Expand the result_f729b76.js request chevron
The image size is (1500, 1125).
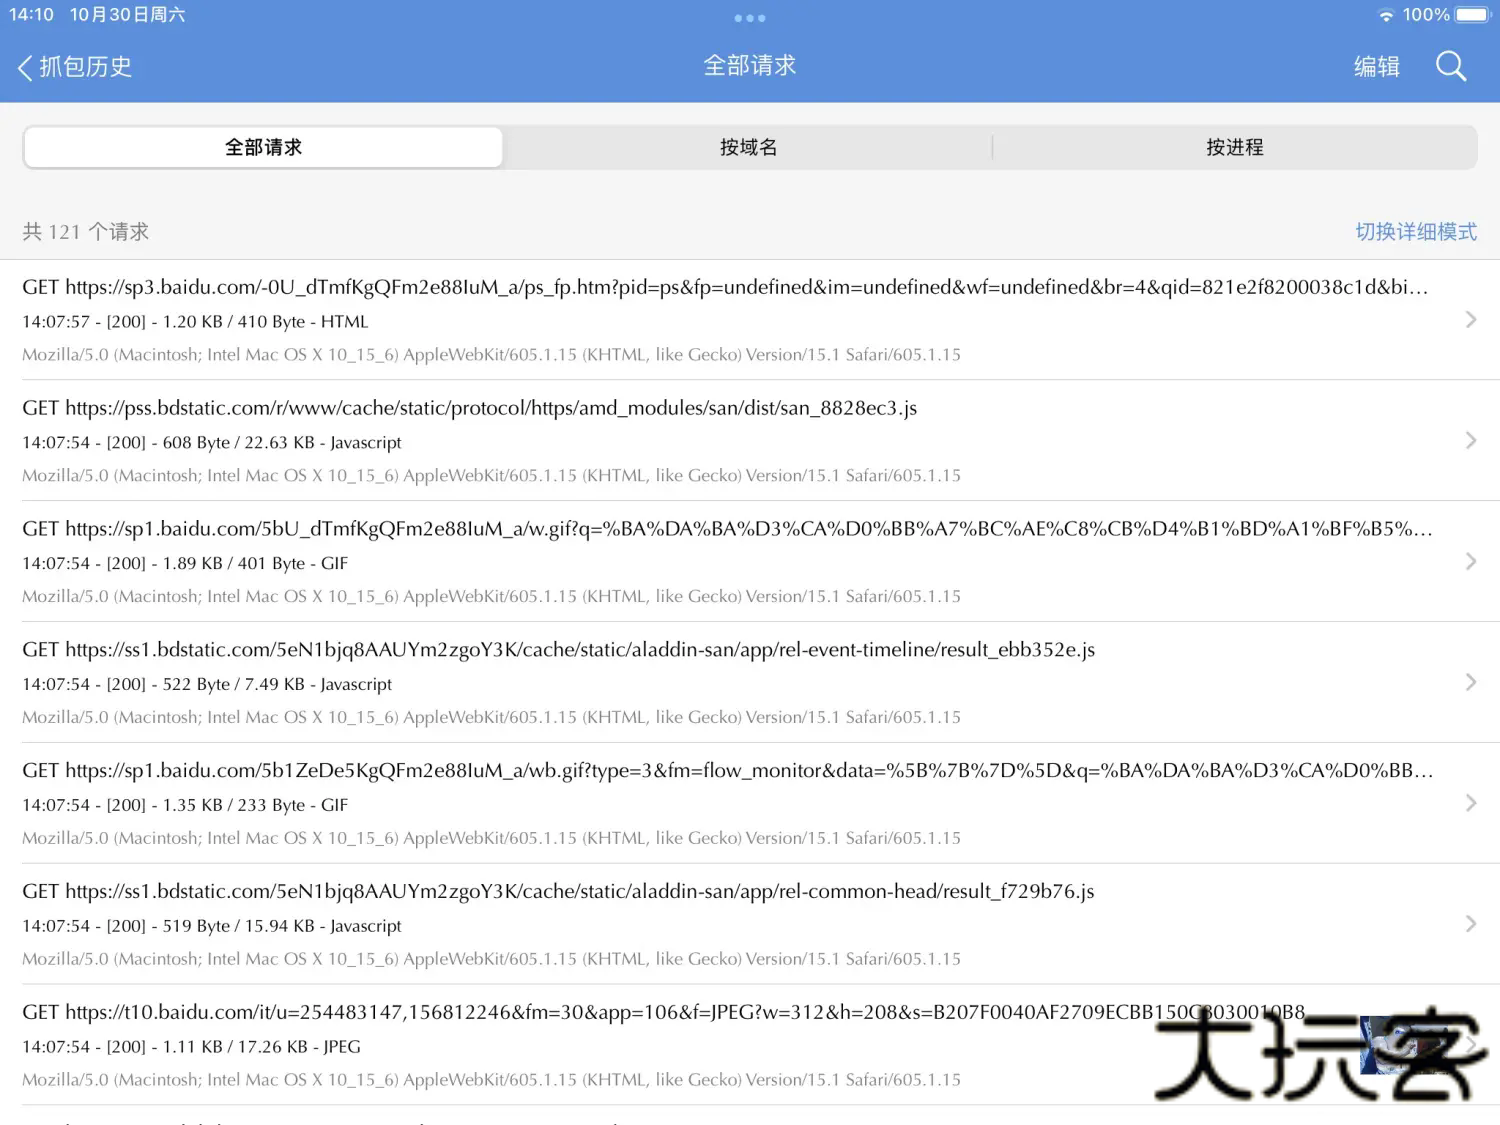[1470, 923]
